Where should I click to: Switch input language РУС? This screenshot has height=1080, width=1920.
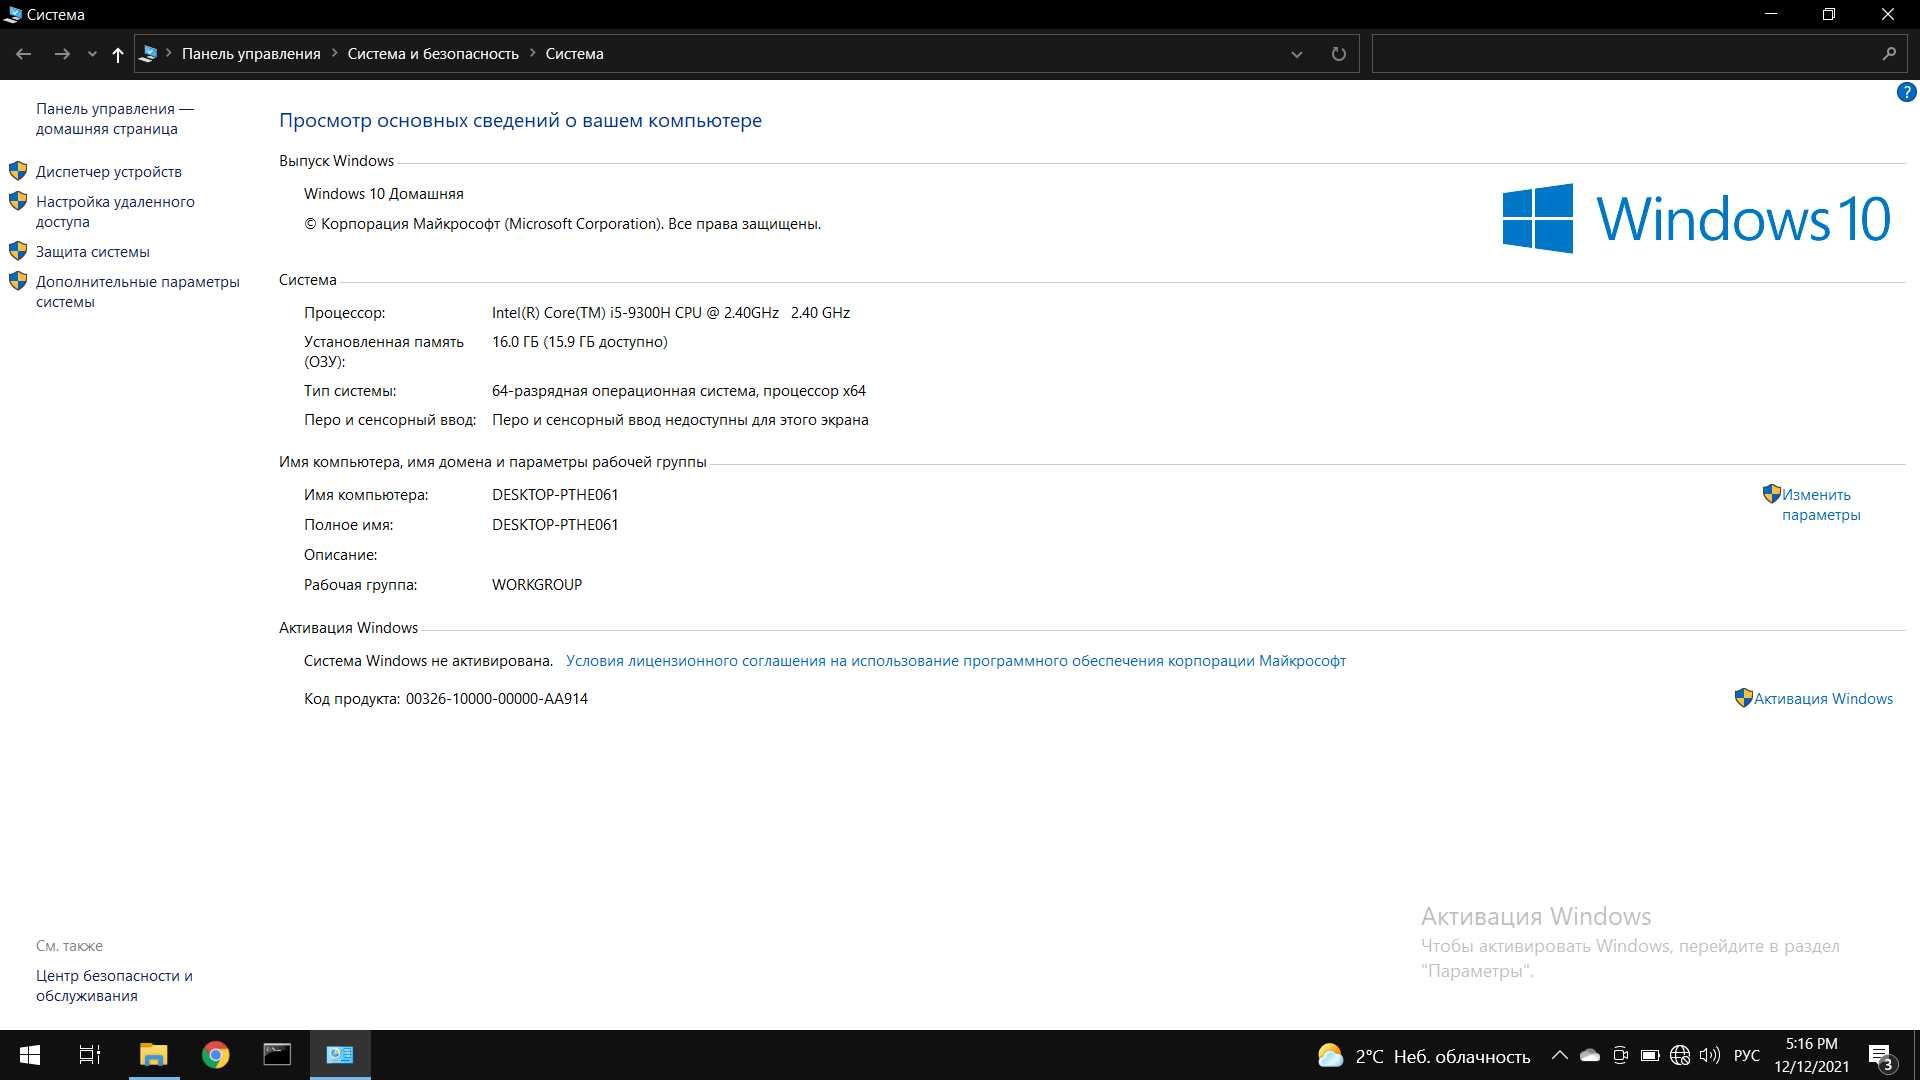tap(1747, 1056)
